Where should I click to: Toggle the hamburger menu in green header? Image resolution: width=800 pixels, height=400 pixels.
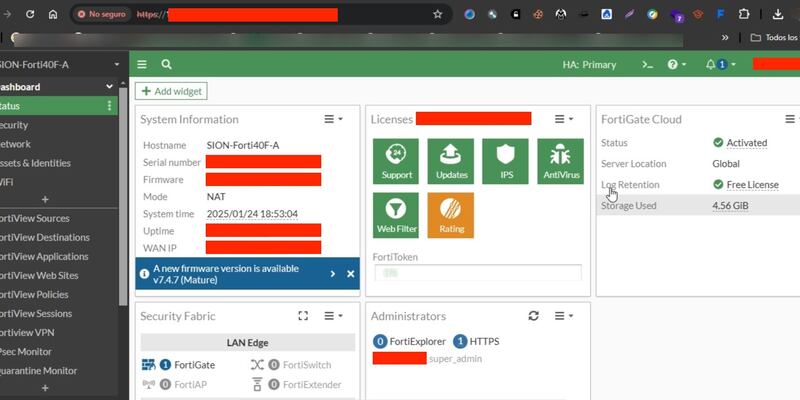tap(142, 64)
